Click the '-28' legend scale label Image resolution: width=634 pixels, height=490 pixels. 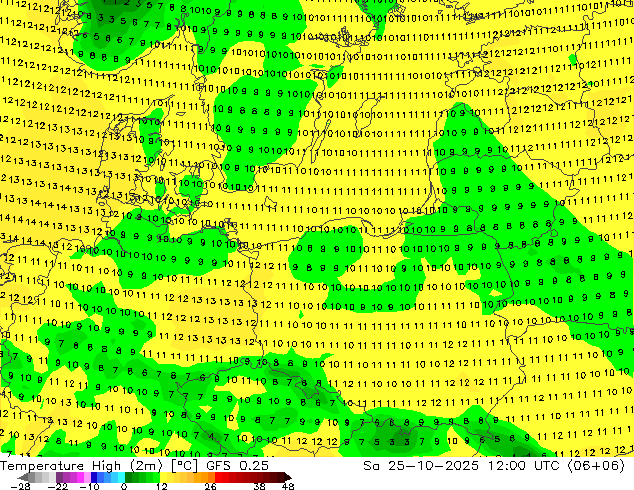[20, 486]
